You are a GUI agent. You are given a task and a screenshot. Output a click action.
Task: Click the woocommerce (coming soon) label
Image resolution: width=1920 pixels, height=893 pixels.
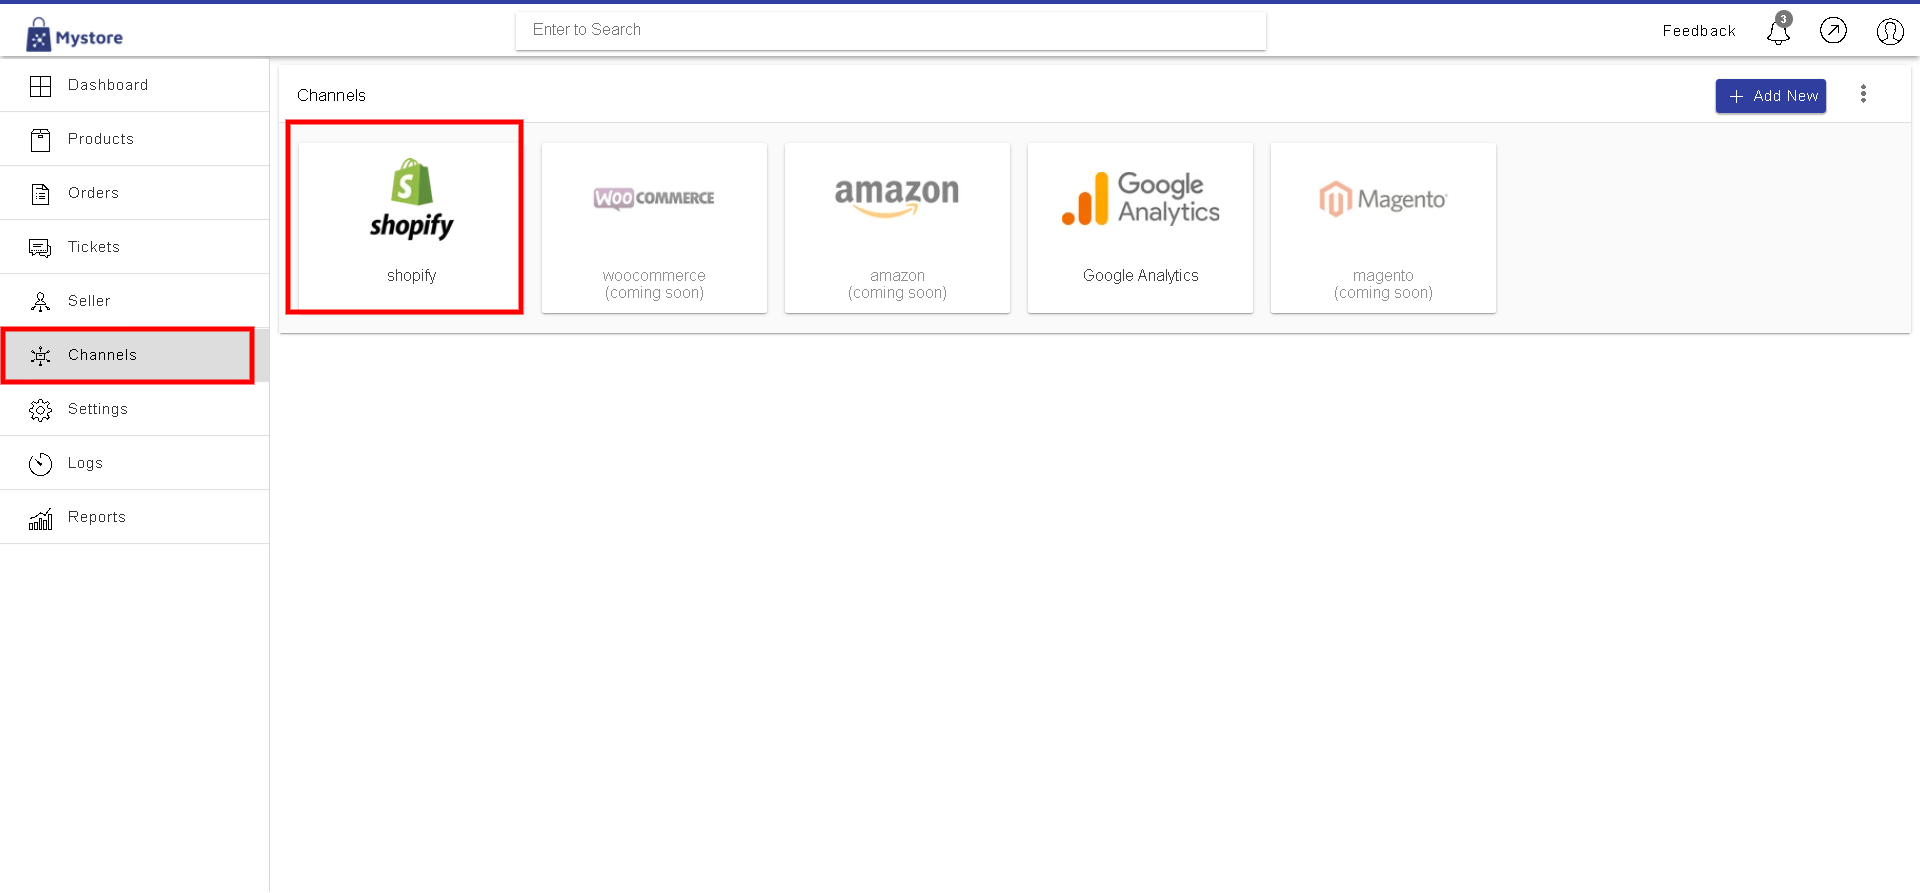tap(654, 284)
